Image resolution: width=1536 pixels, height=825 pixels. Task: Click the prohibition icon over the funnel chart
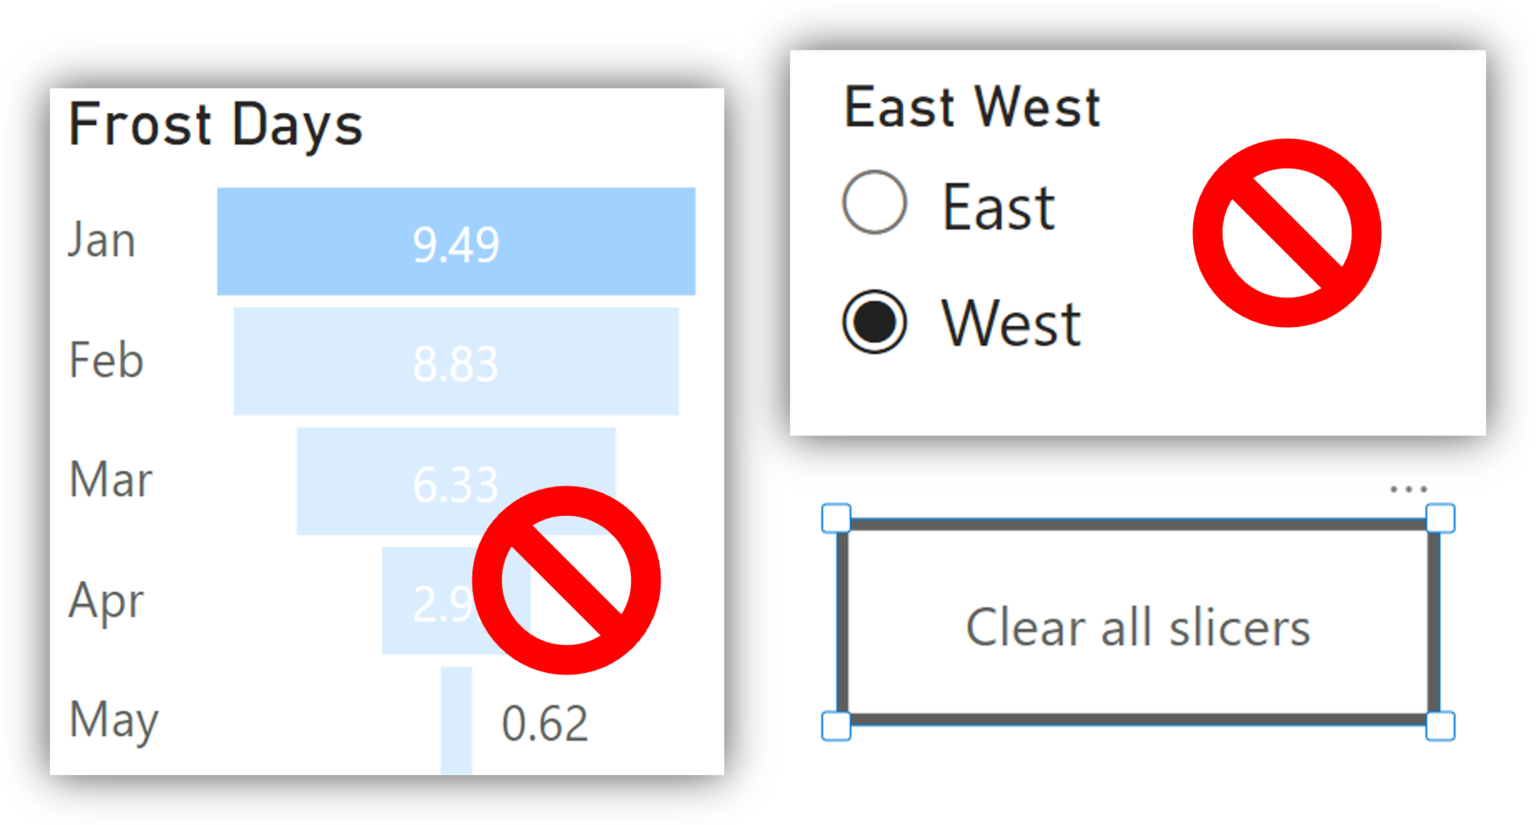pyautogui.click(x=566, y=580)
